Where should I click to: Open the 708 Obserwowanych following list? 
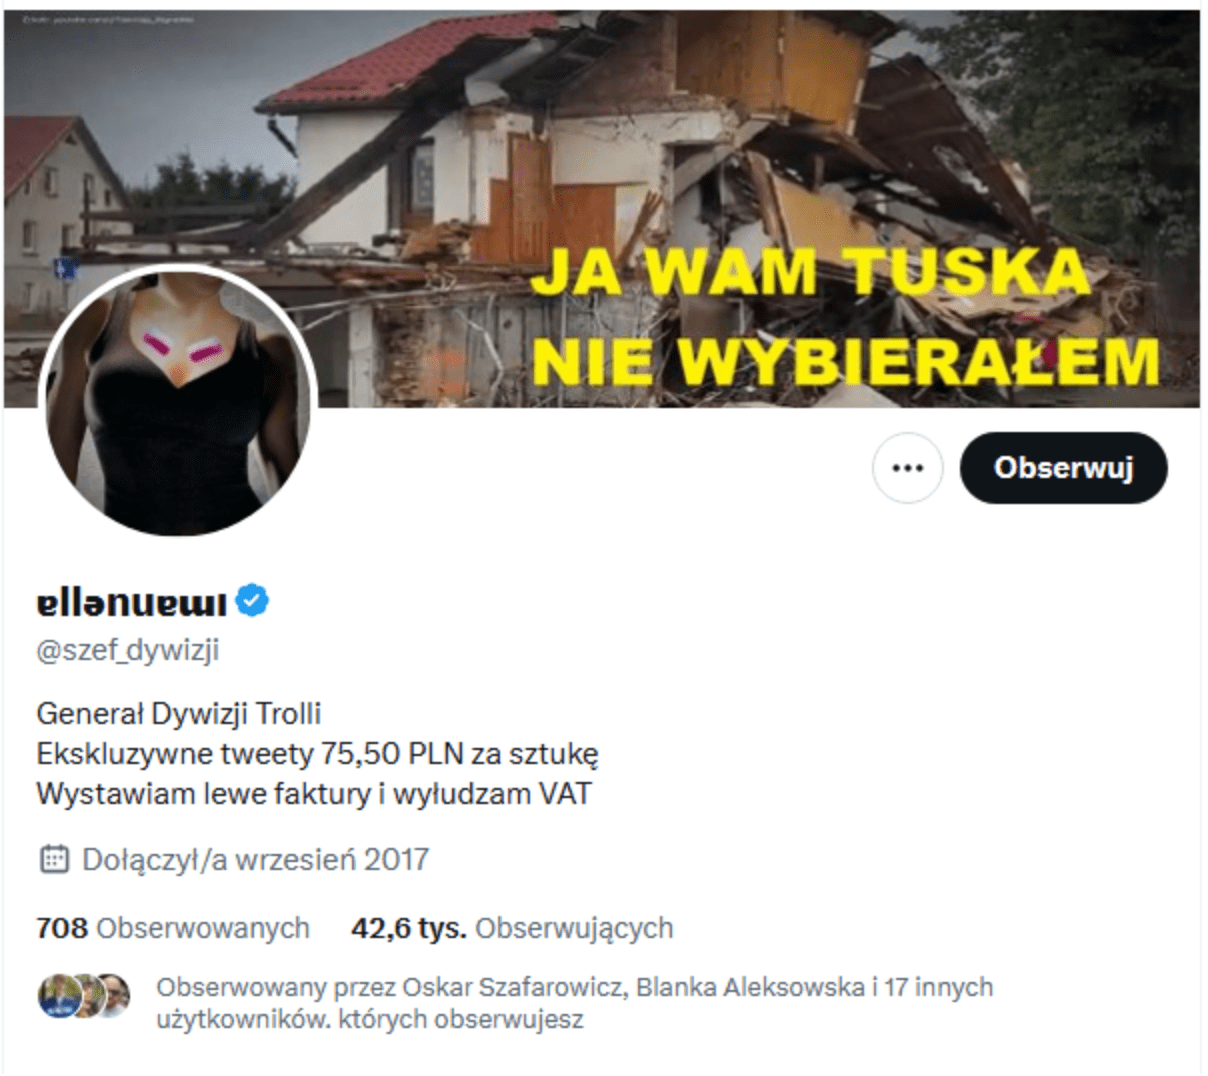[173, 928]
